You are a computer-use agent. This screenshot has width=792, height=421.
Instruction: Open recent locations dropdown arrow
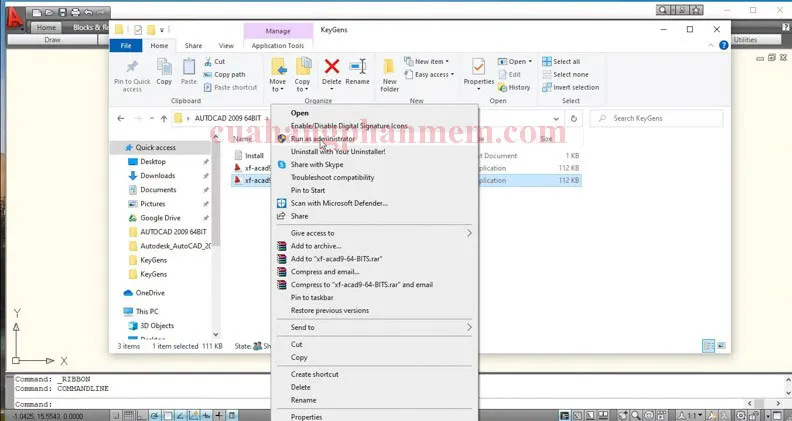coord(152,118)
